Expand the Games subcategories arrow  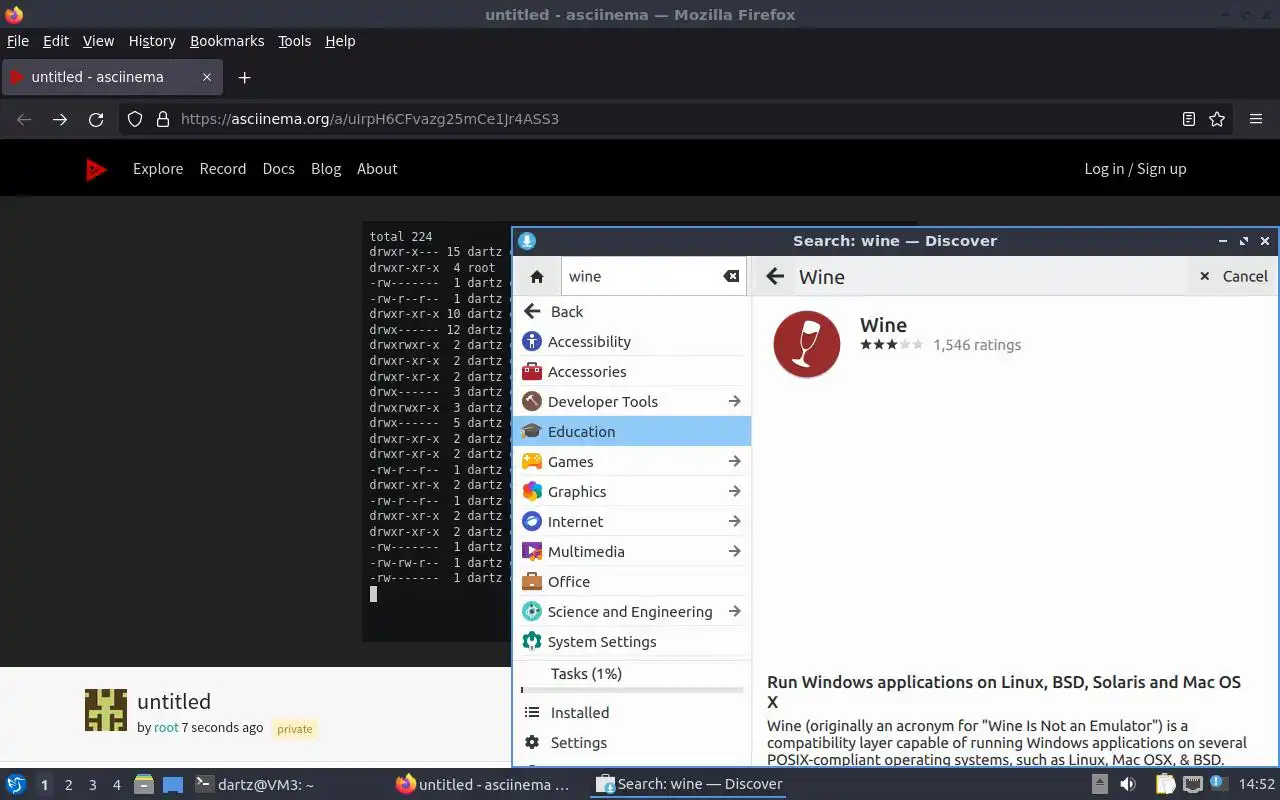735,462
